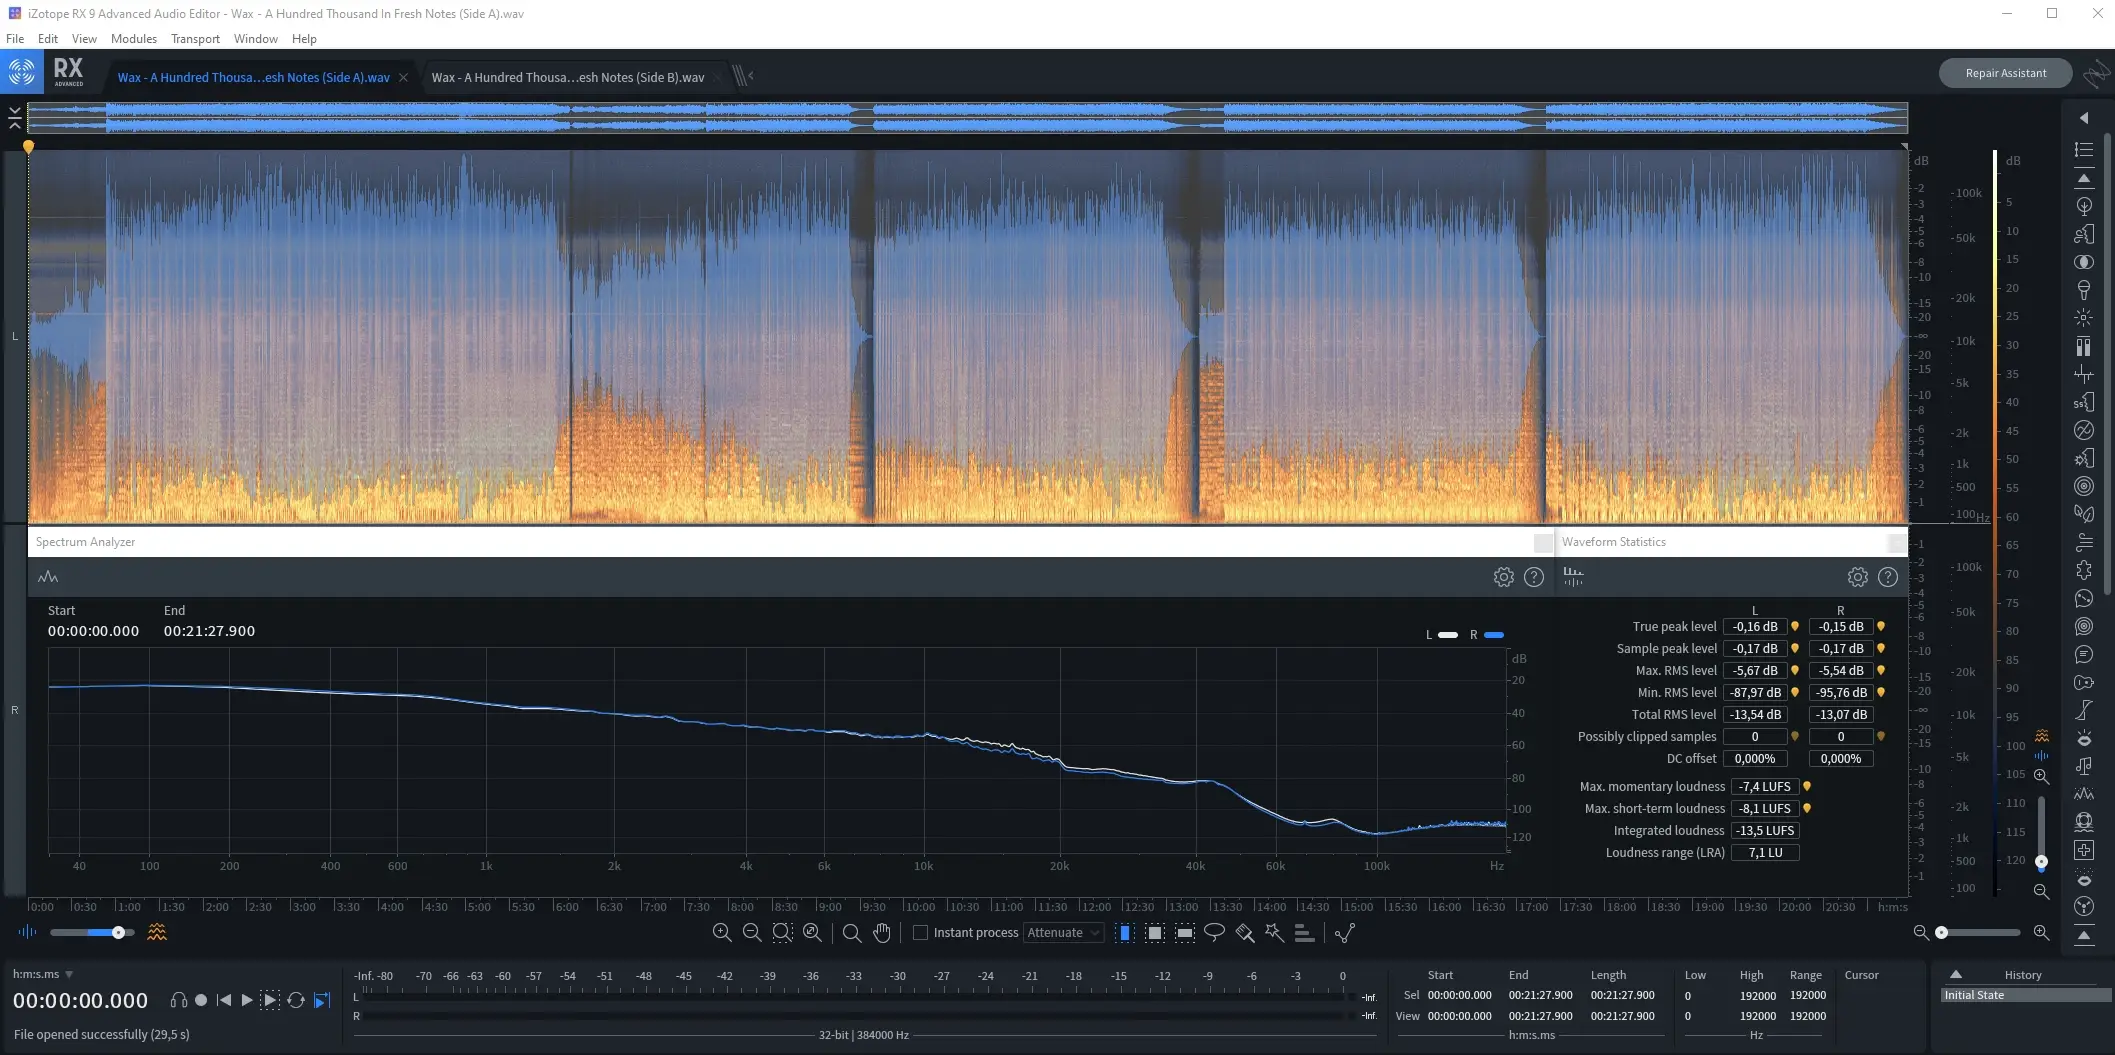Zoom to selection with the dashed magnifier

point(782,932)
